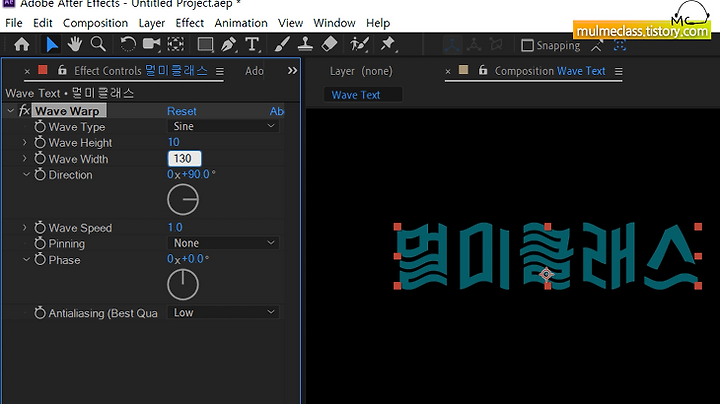
Task: Click snapping collapse-edges icon beside Snapping
Action: coord(597,45)
